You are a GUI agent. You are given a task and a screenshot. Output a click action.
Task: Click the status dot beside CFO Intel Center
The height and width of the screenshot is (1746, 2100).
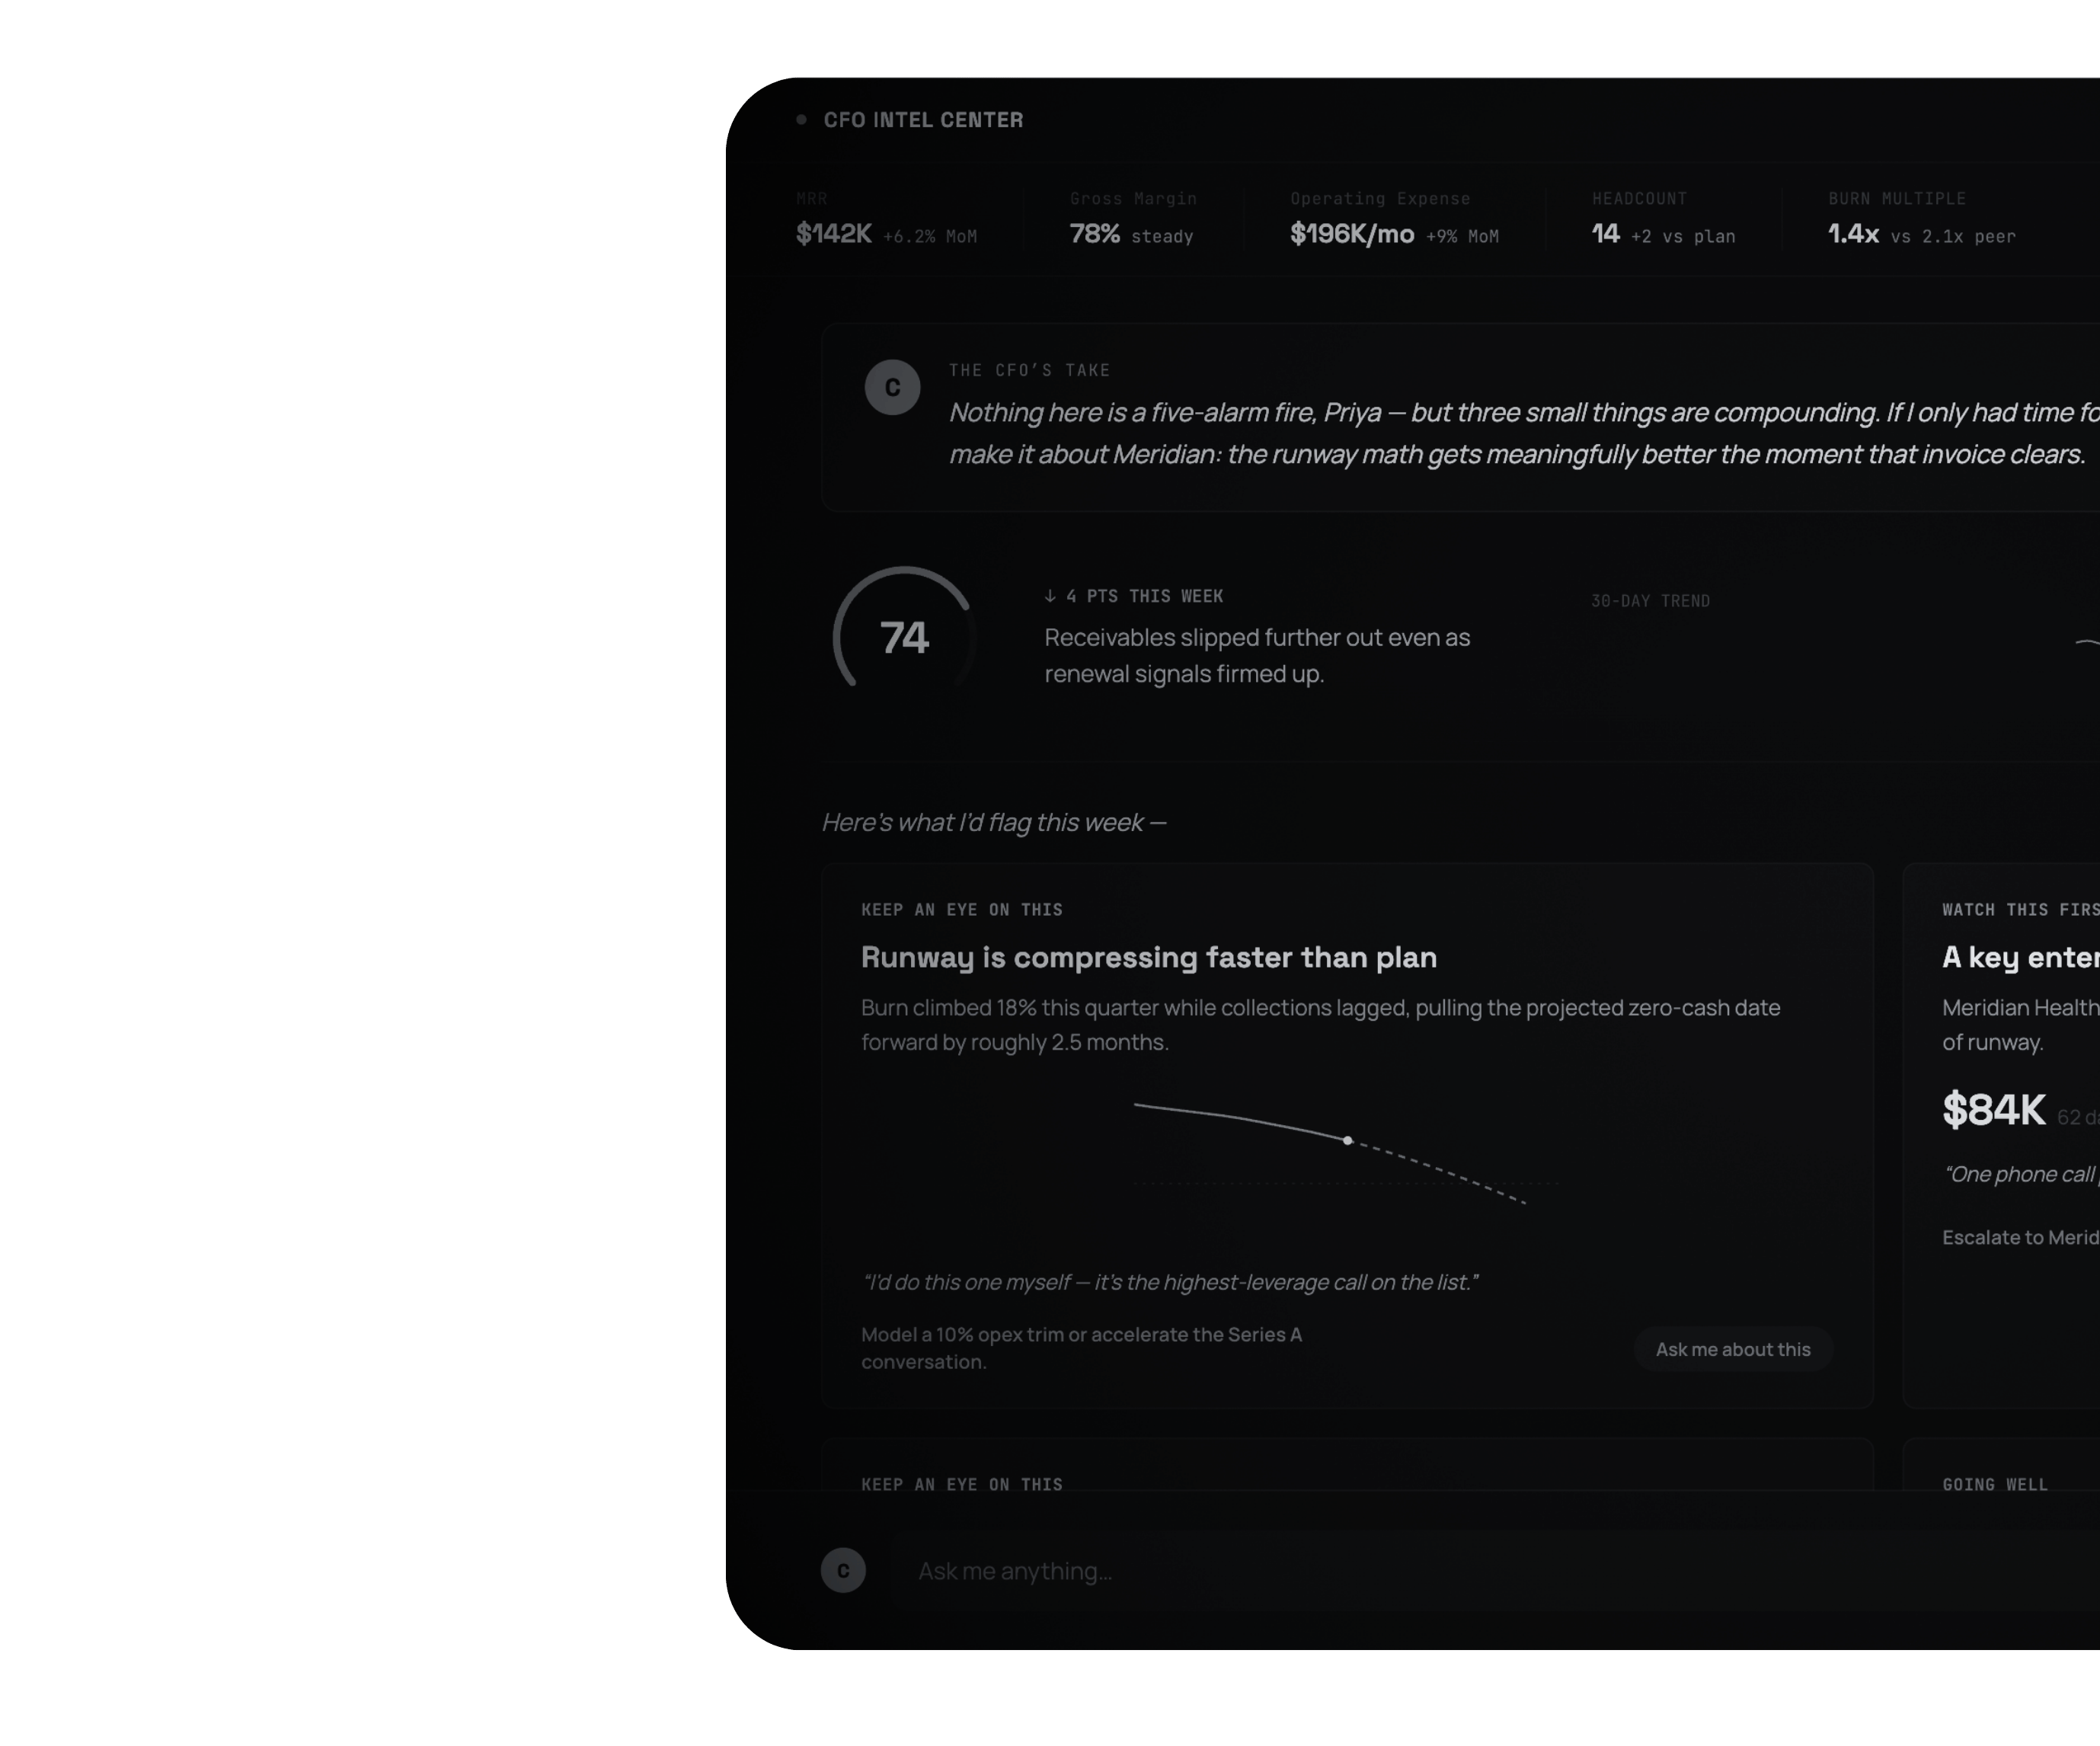coord(801,120)
